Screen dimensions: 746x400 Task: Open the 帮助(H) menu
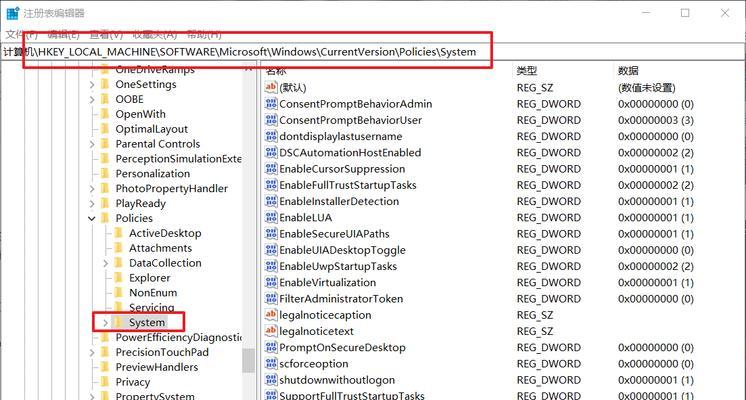tap(204, 35)
